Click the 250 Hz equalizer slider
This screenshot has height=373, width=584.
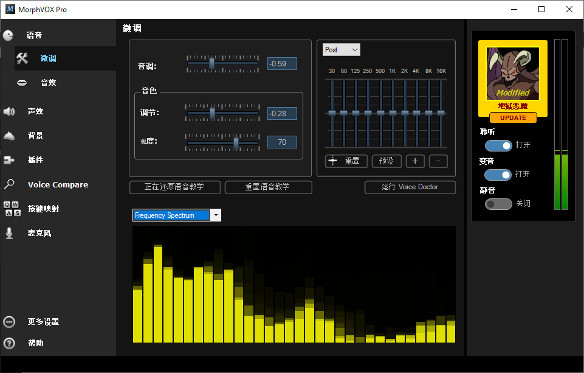tap(368, 113)
